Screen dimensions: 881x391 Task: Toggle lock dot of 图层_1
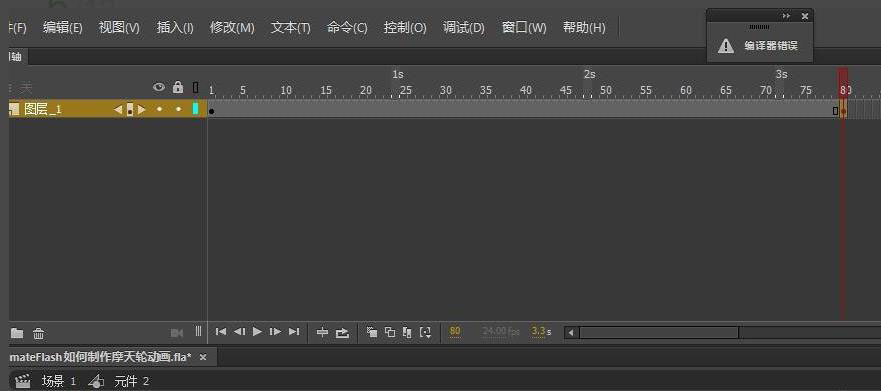[179, 110]
